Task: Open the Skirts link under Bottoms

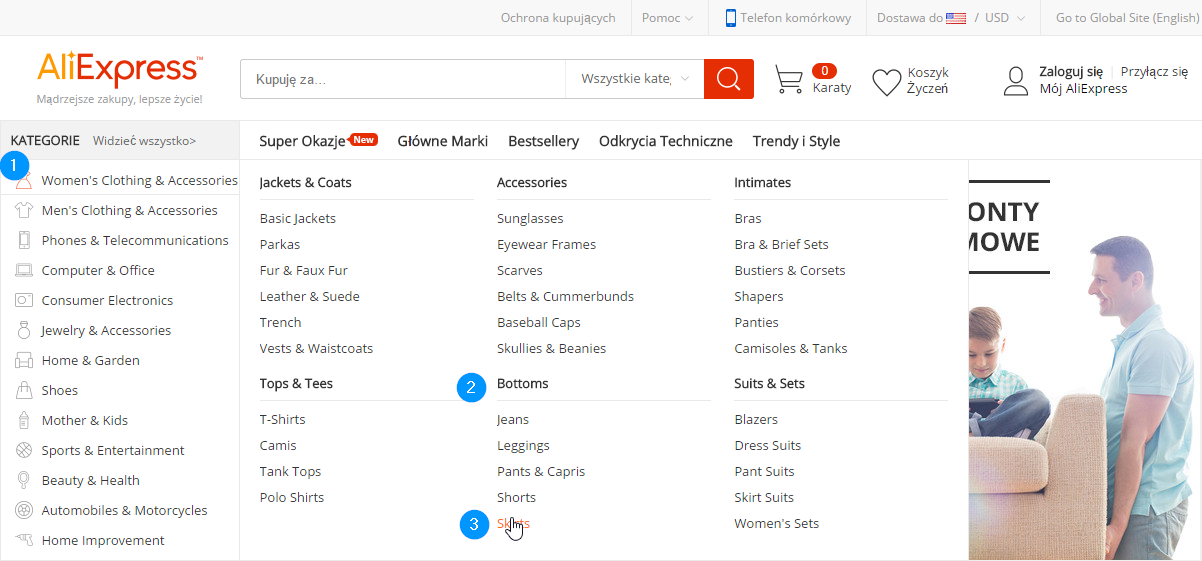Action: click(513, 523)
